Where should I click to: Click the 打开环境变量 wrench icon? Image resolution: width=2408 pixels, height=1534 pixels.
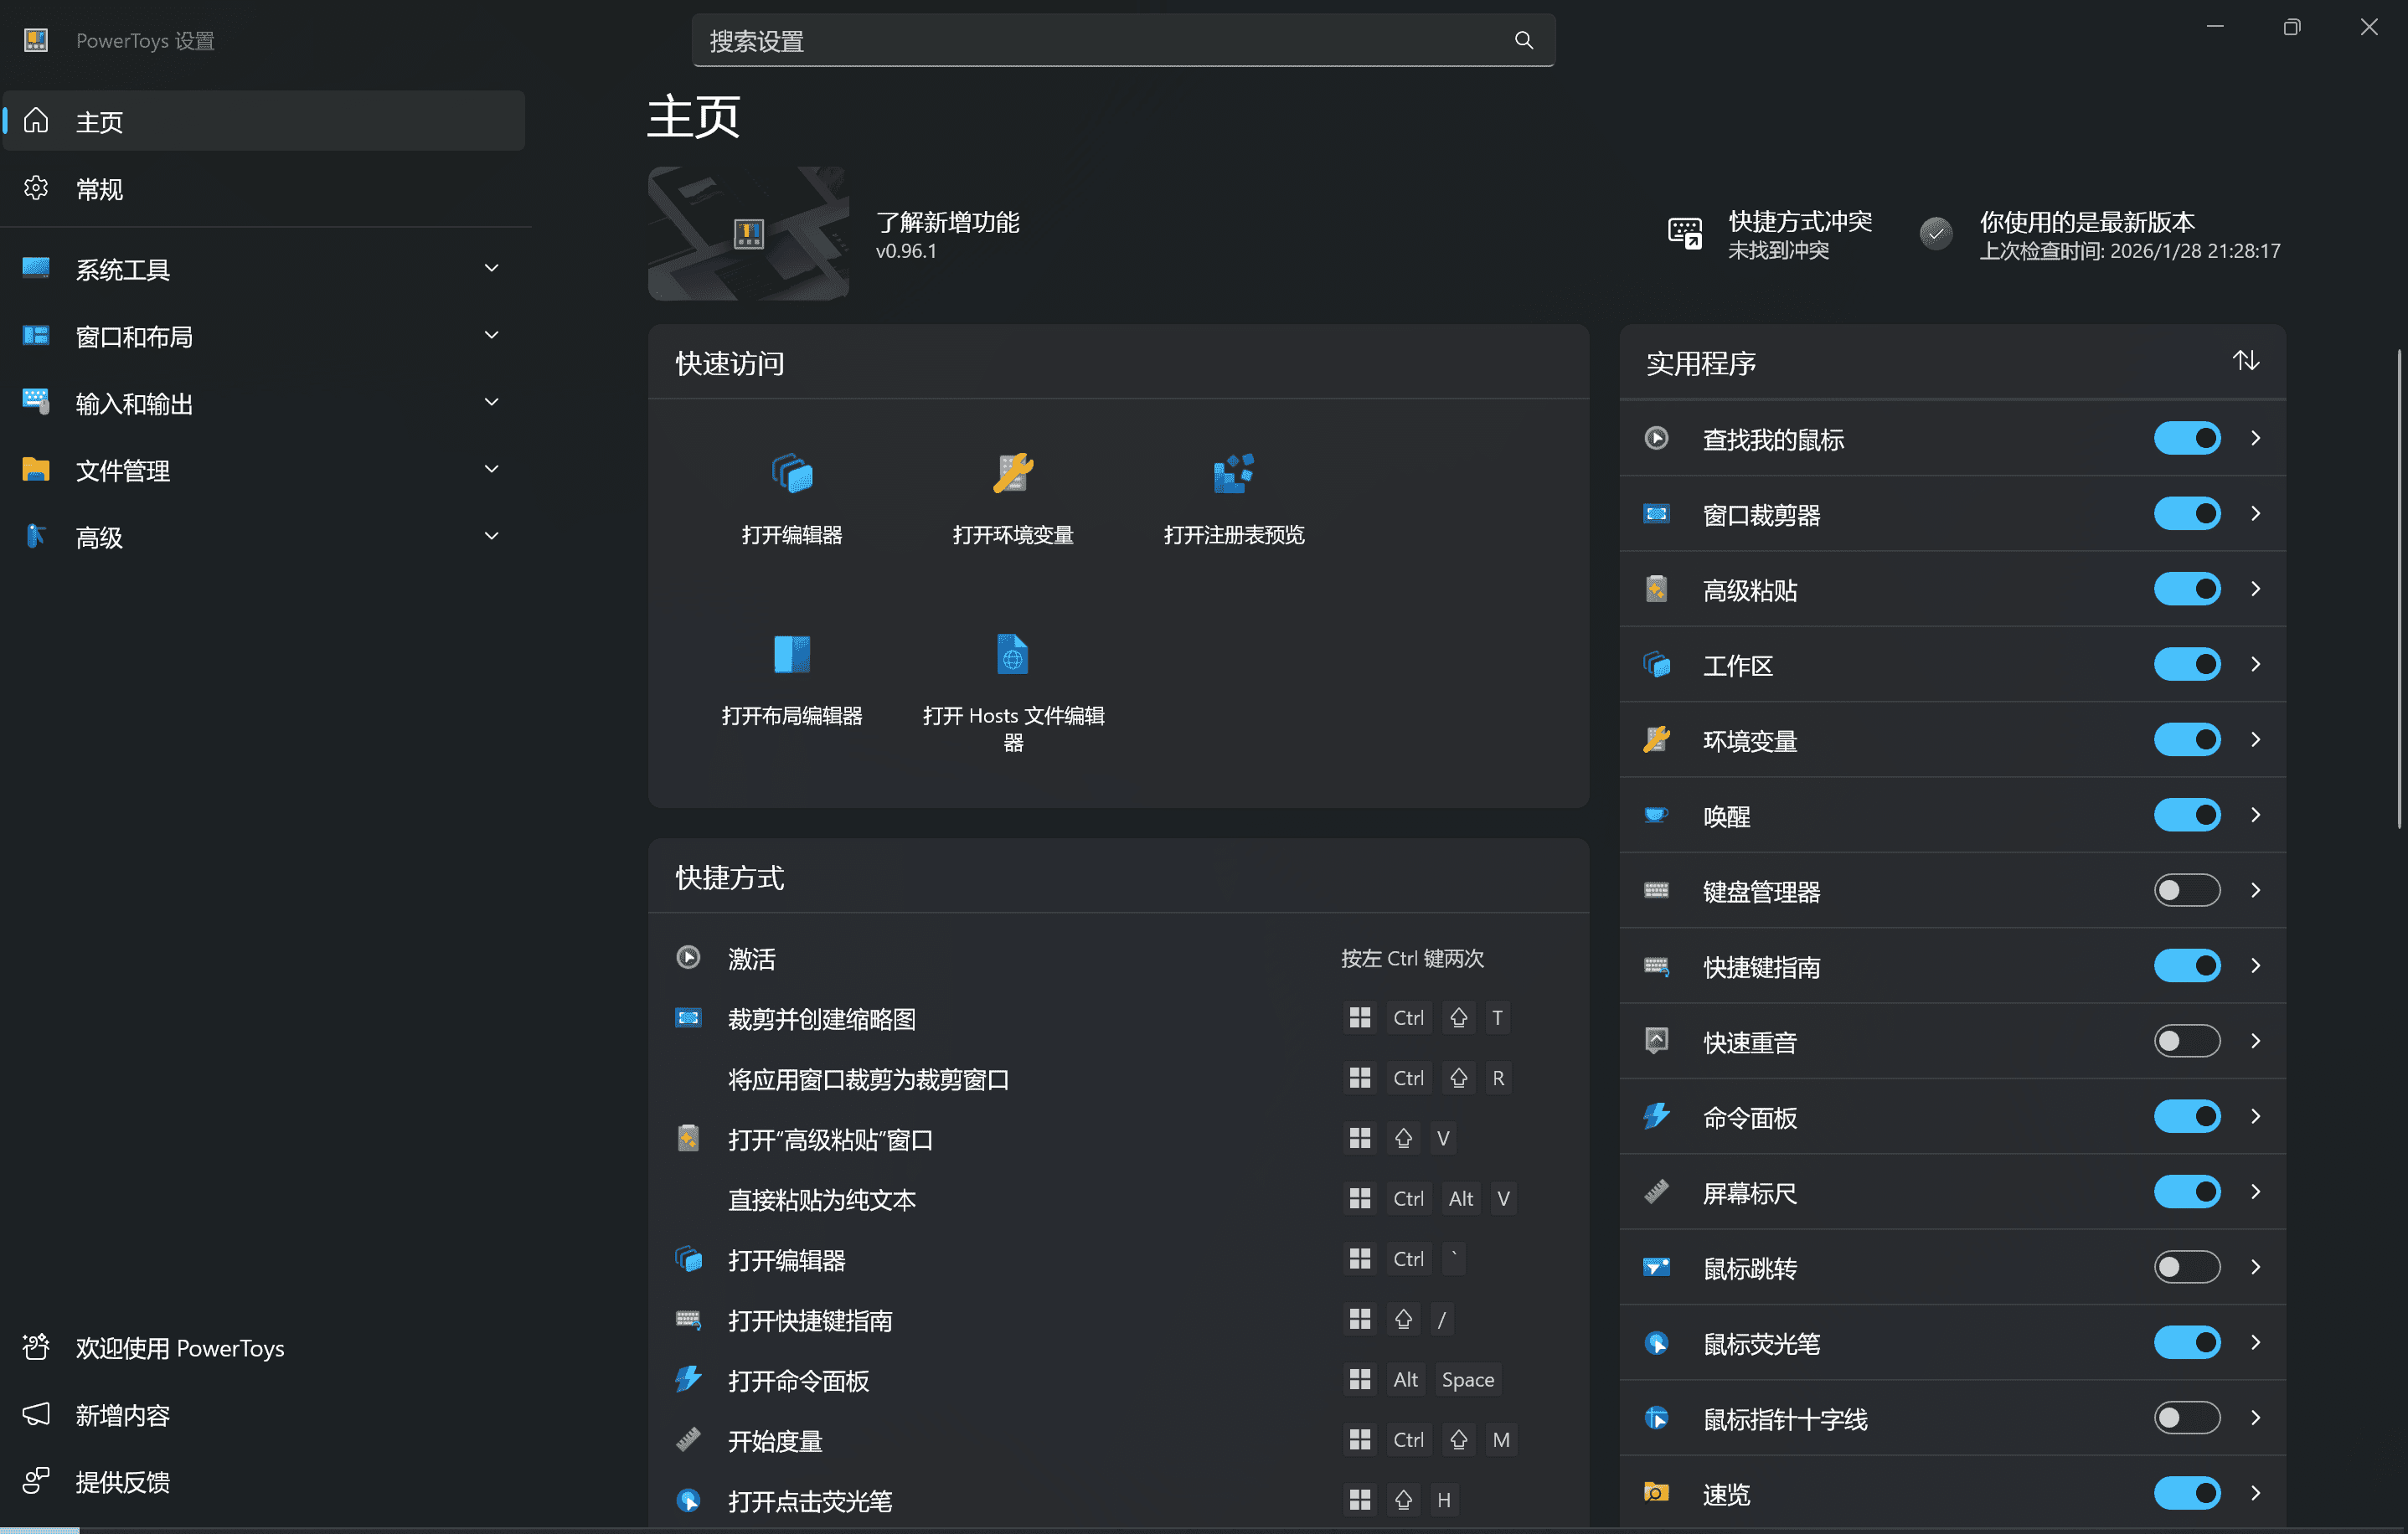pyautogui.click(x=1013, y=473)
